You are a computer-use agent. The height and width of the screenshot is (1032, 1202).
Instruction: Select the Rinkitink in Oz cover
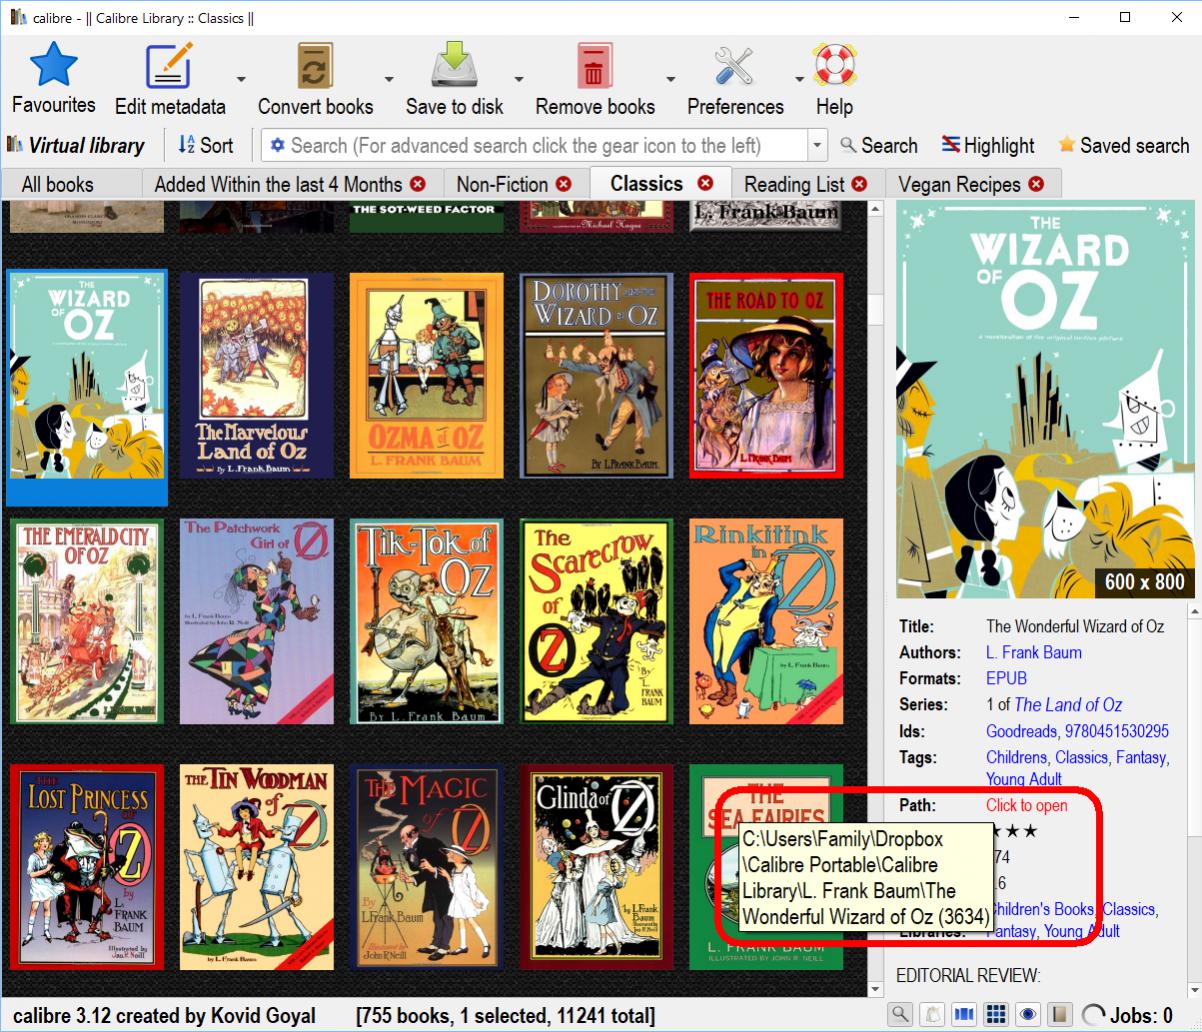(x=767, y=621)
